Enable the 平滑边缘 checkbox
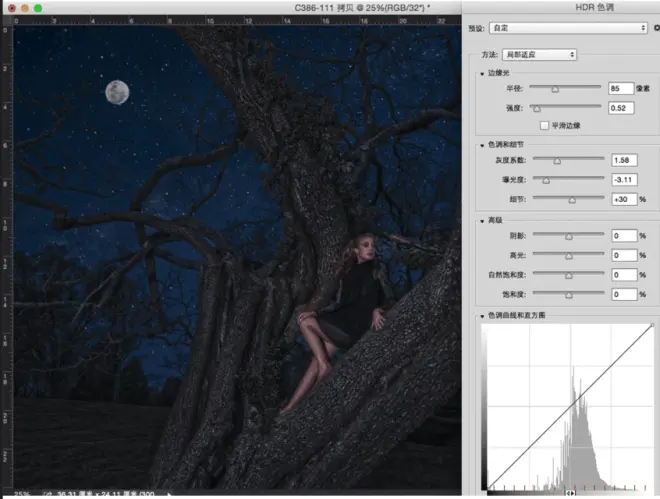The image size is (660, 499). [544, 125]
